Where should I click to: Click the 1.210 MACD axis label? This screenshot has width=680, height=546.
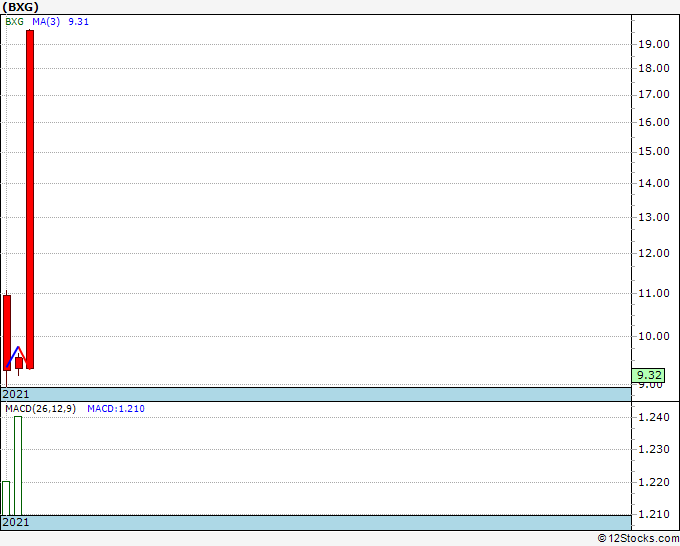pos(654,514)
